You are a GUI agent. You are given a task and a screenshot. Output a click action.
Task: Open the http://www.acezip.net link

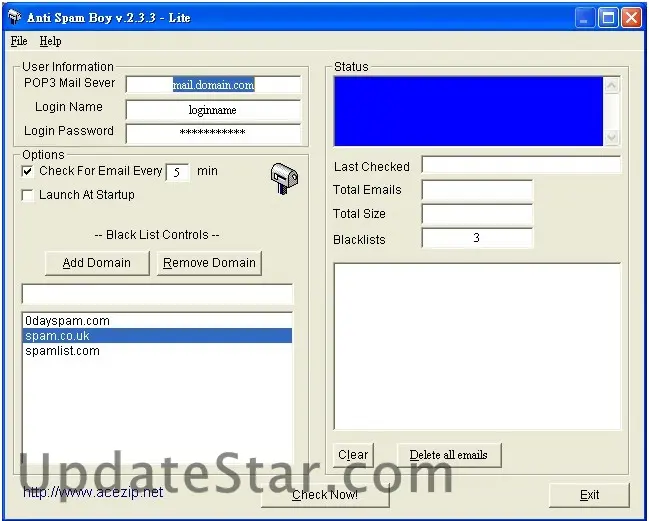click(93, 492)
